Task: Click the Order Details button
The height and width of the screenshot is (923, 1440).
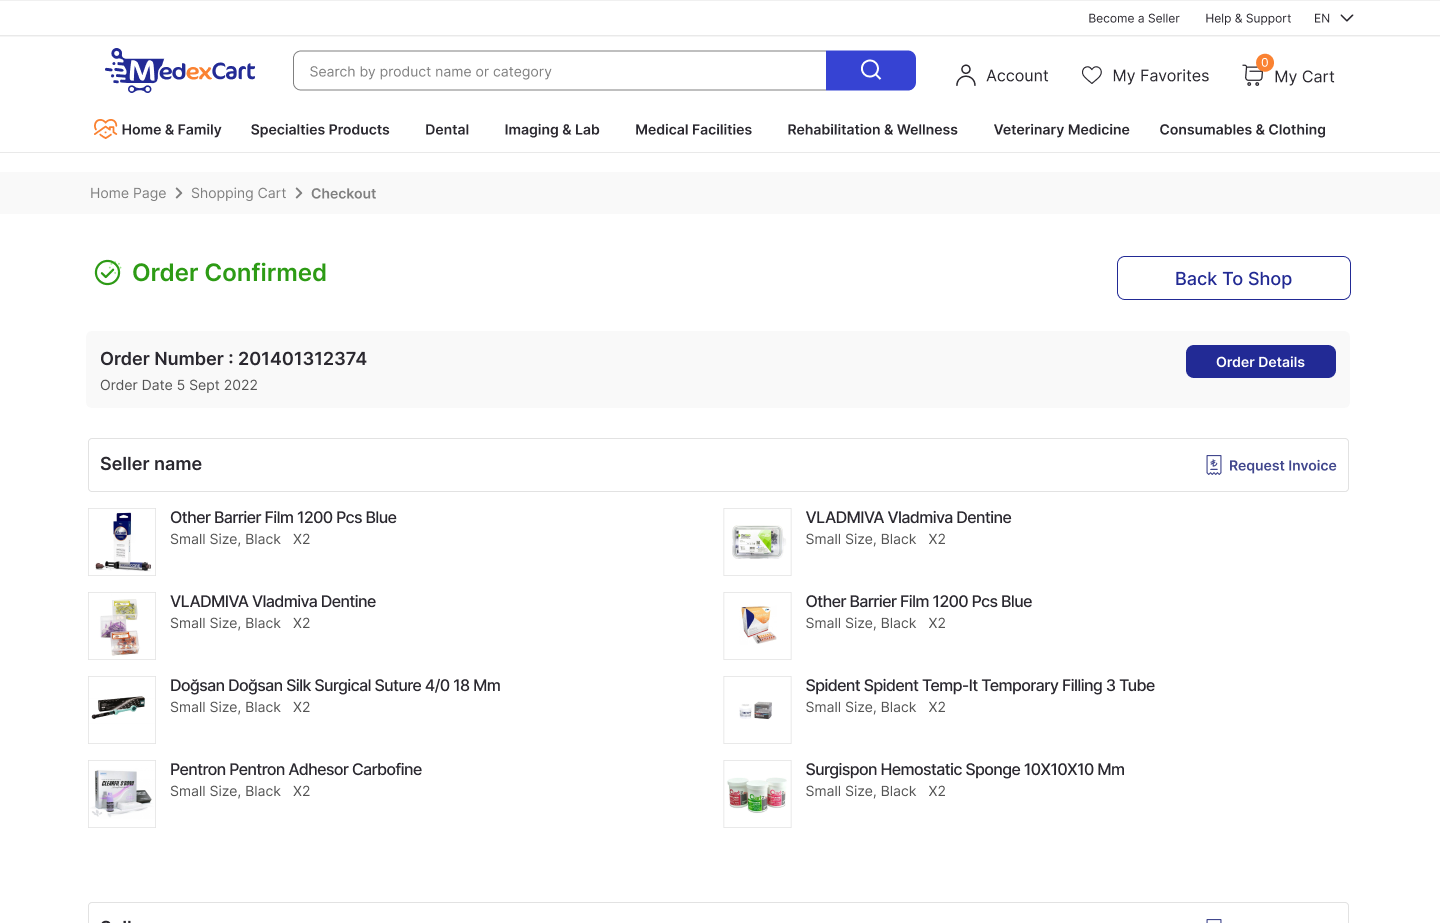Action: 1260,361
